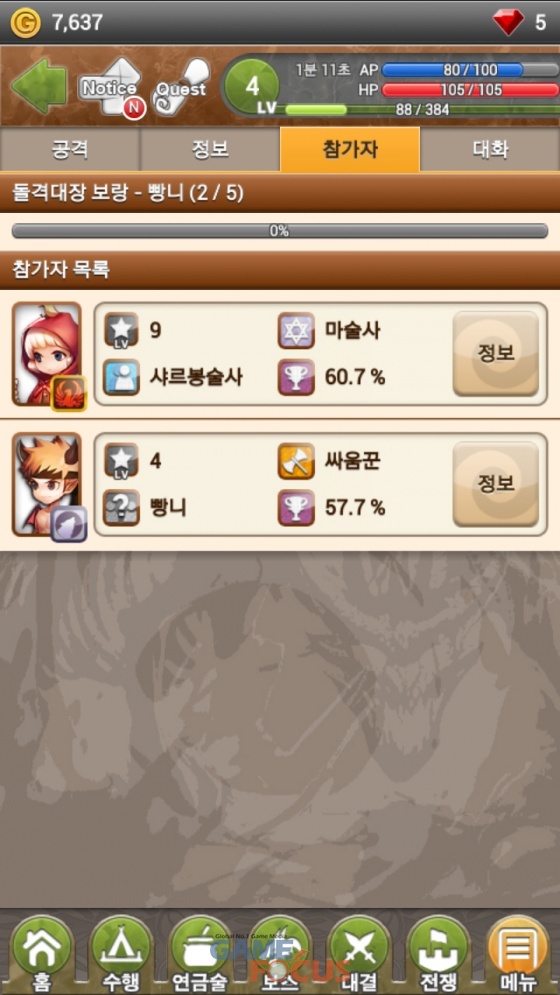Click the 0% boss progress bar
This screenshot has width=560, height=995.
click(x=280, y=231)
